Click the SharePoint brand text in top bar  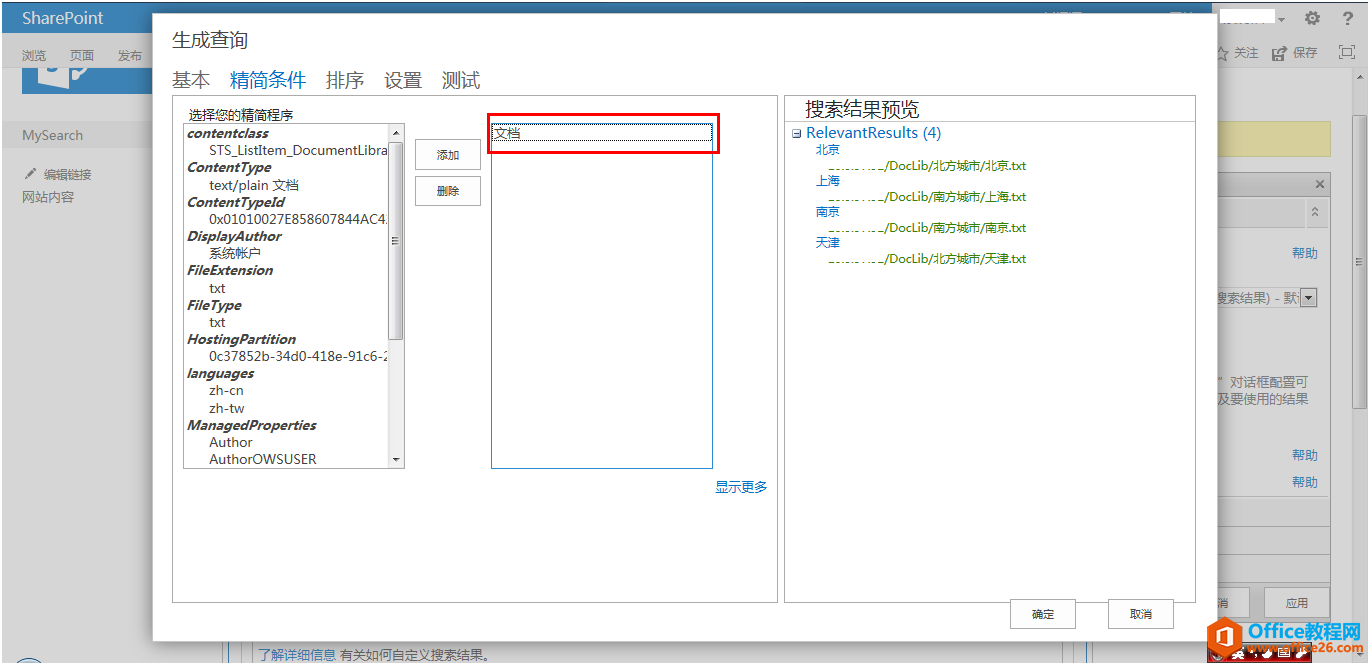63,18
